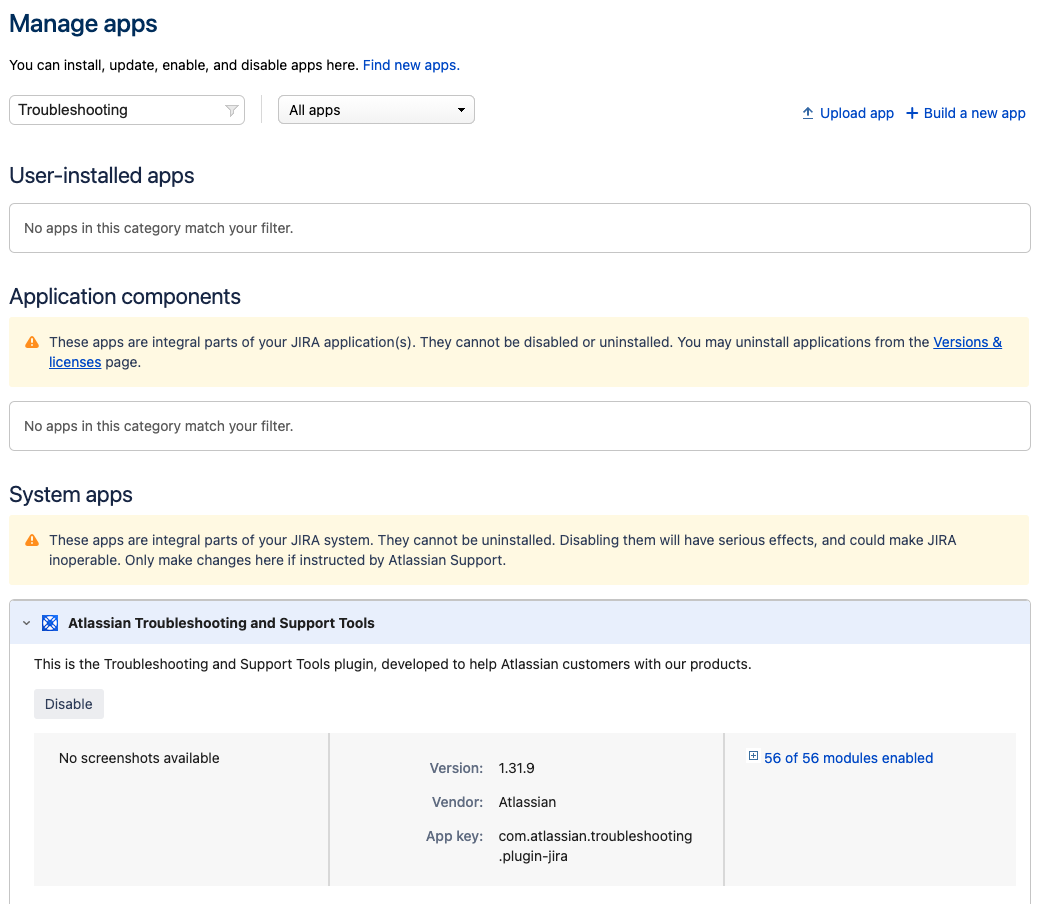Image resolution: width=1039 pixels, height=904 pixels.
Task: Click the filter funnel icon in search box
Action: pyautogui.click(x=231, y=110)
